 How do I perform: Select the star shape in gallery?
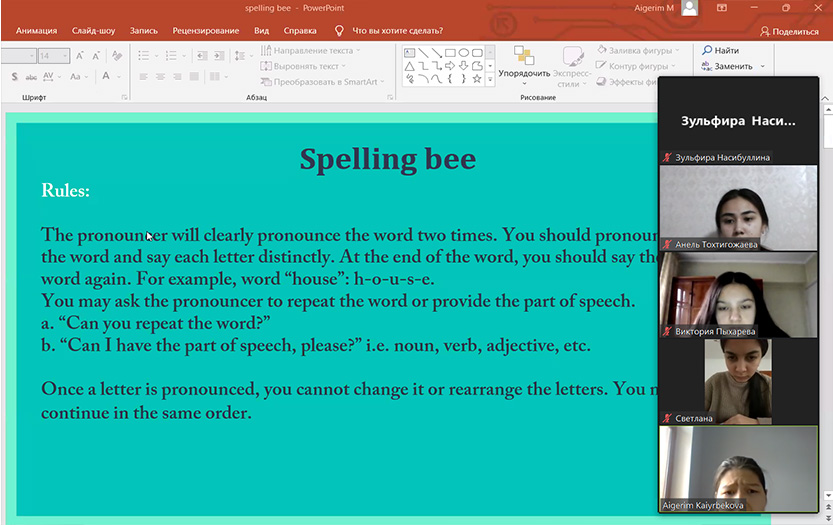point(477,78)
